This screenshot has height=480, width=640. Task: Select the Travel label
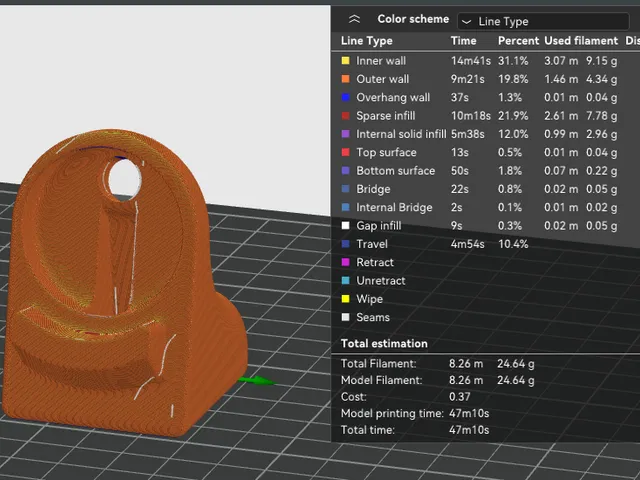click(372, 244)
